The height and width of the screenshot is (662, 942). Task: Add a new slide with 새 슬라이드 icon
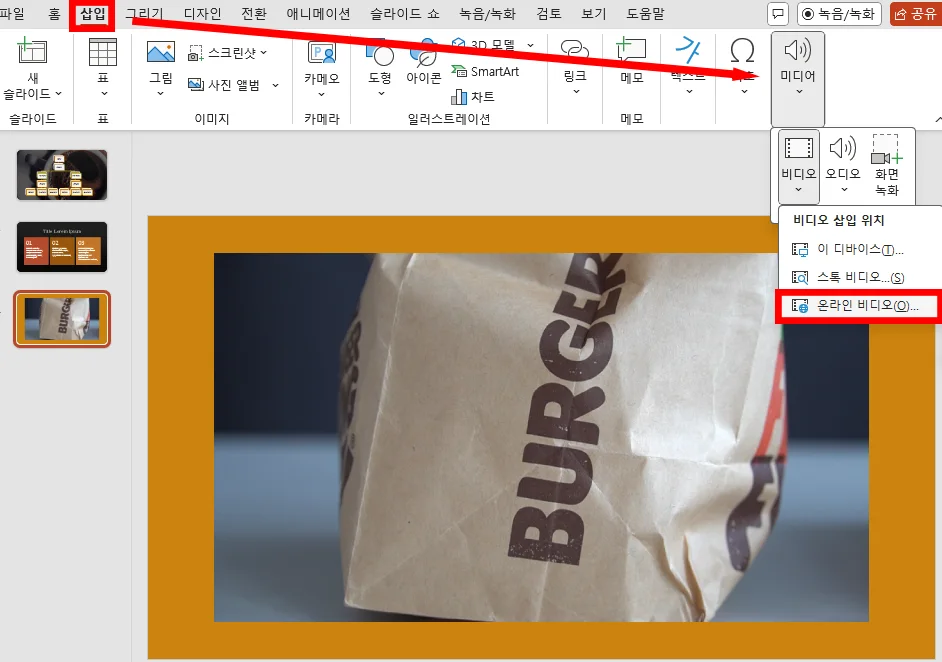point(31,50)
